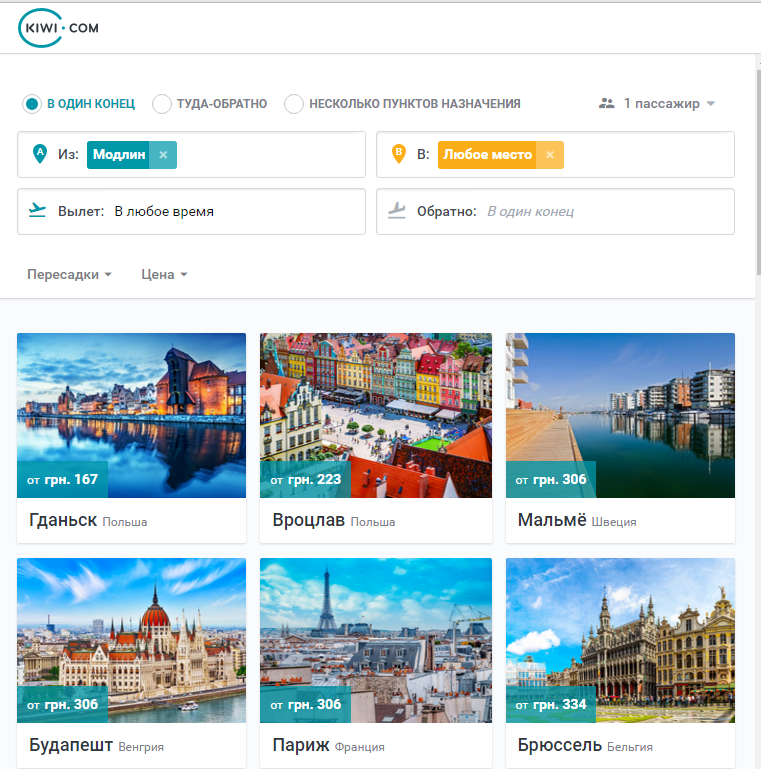Click the Kiwi.com logo

click(x=58, y=28)
